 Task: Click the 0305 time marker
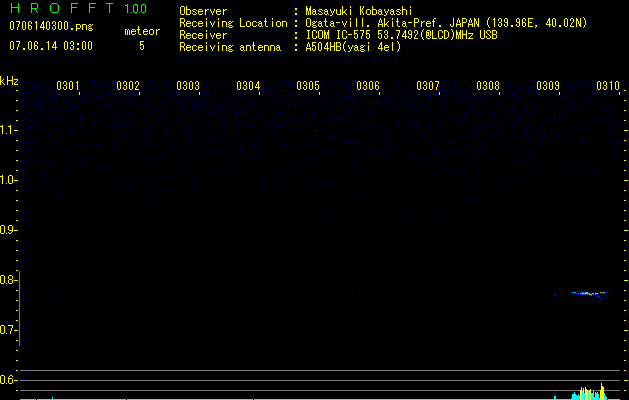[308, 86]
